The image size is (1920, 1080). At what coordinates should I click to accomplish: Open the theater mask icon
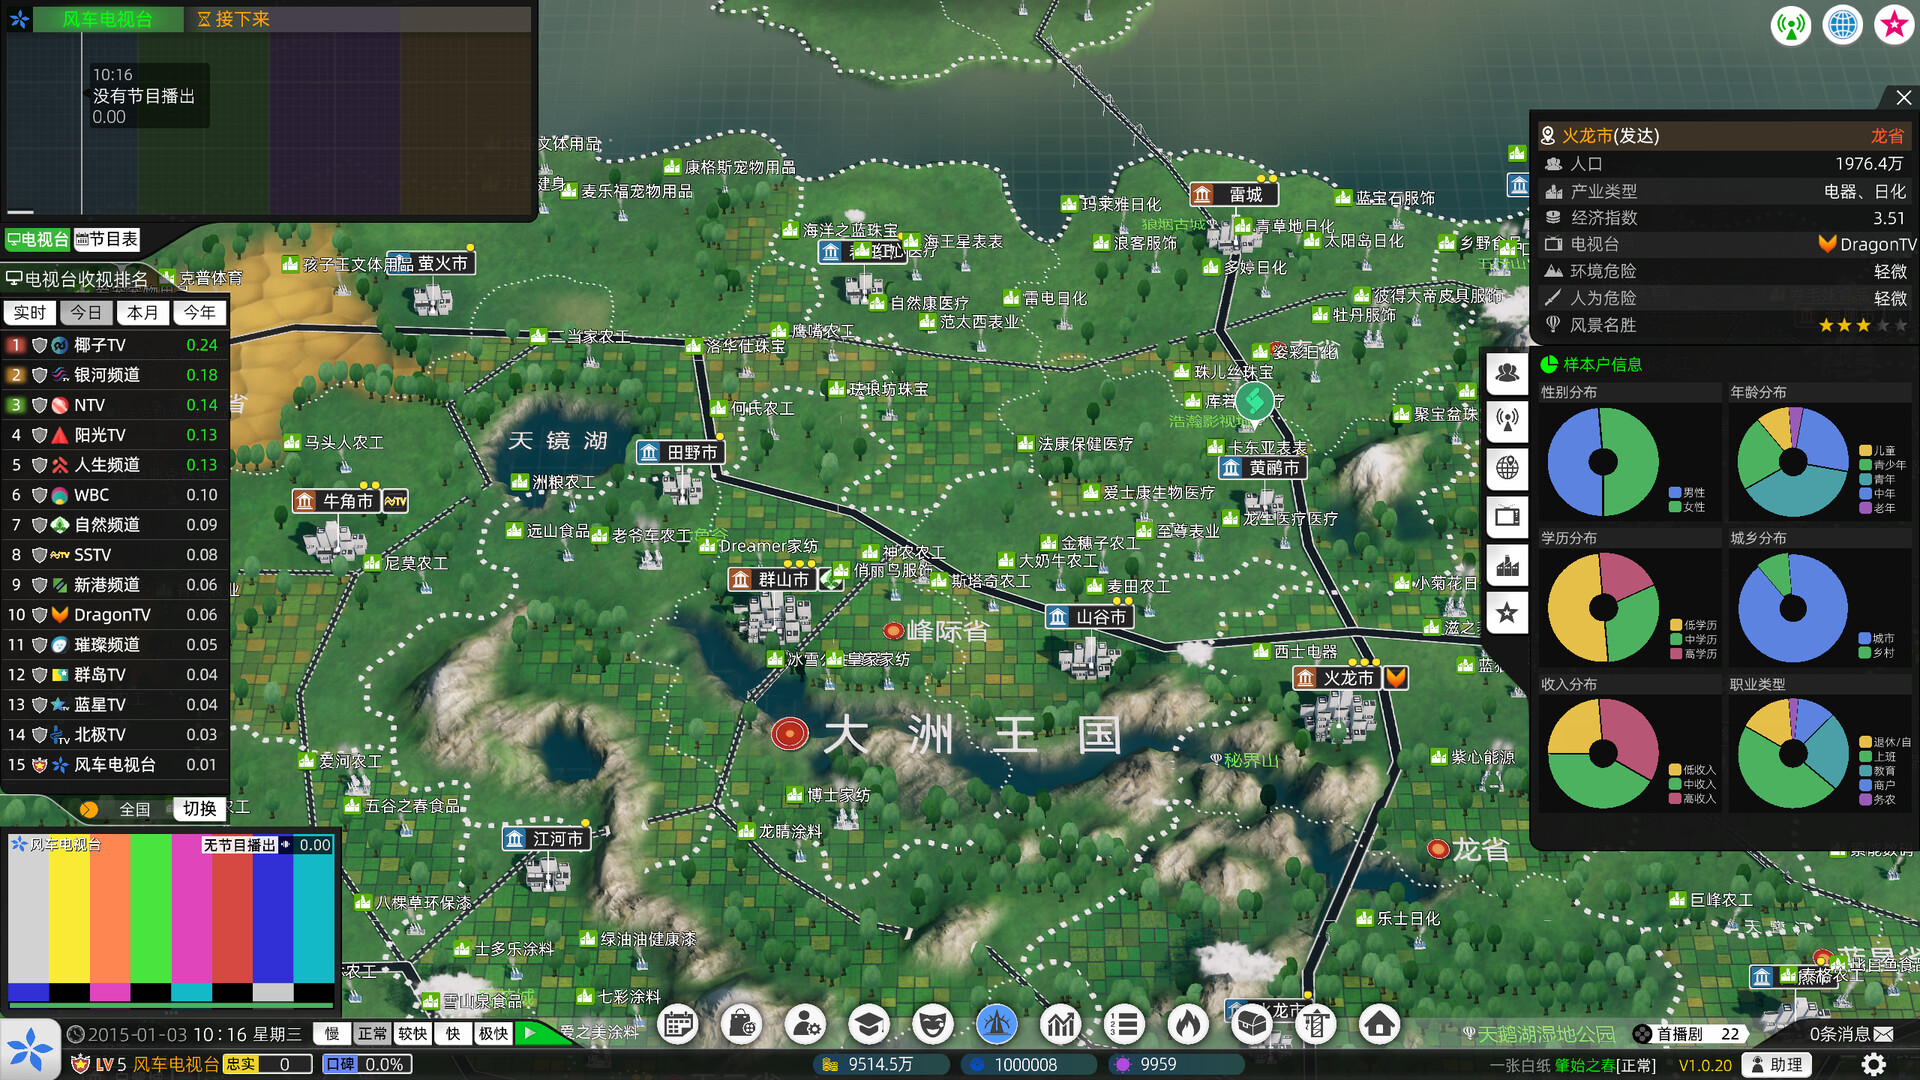click(933, 1024)
